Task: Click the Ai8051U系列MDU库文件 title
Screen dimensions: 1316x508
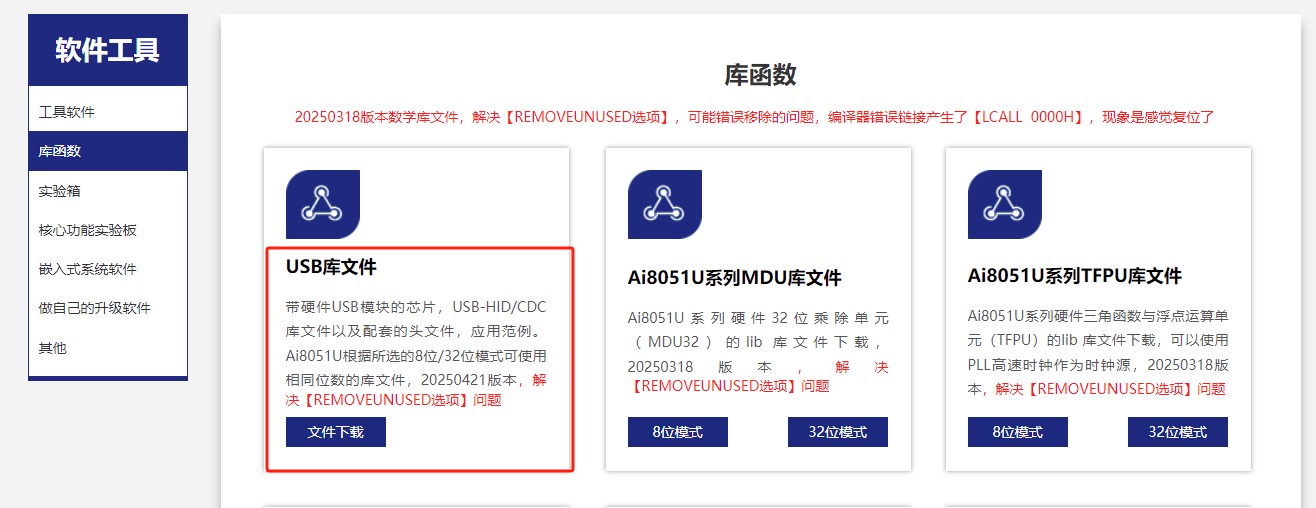Action: coord(735,278)
